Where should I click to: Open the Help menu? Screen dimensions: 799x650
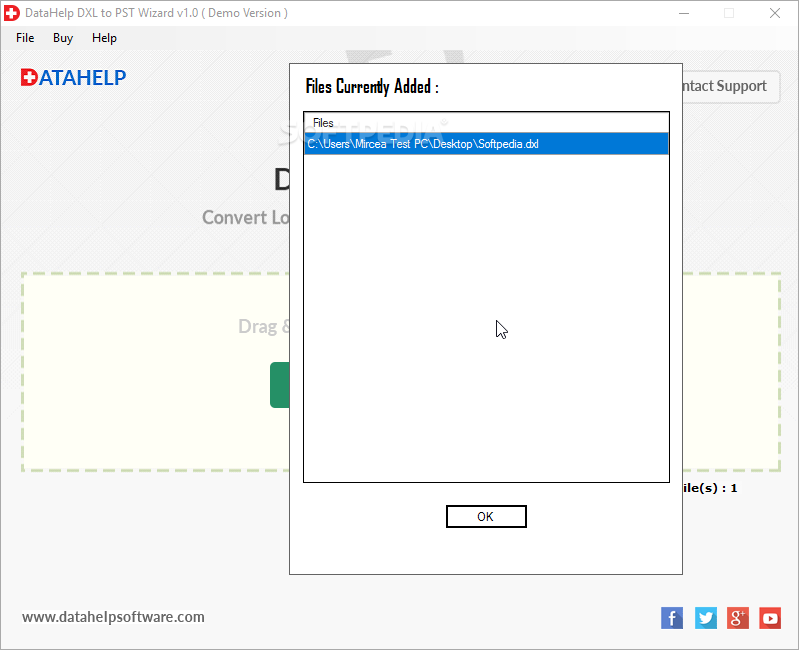click(104, 38)
